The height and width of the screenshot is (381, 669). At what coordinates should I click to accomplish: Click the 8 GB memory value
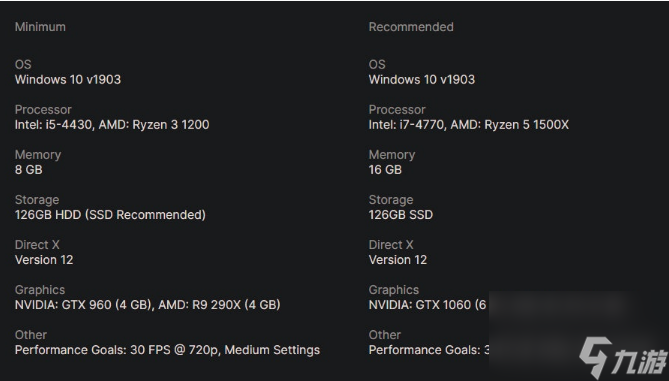pos(29,170)
